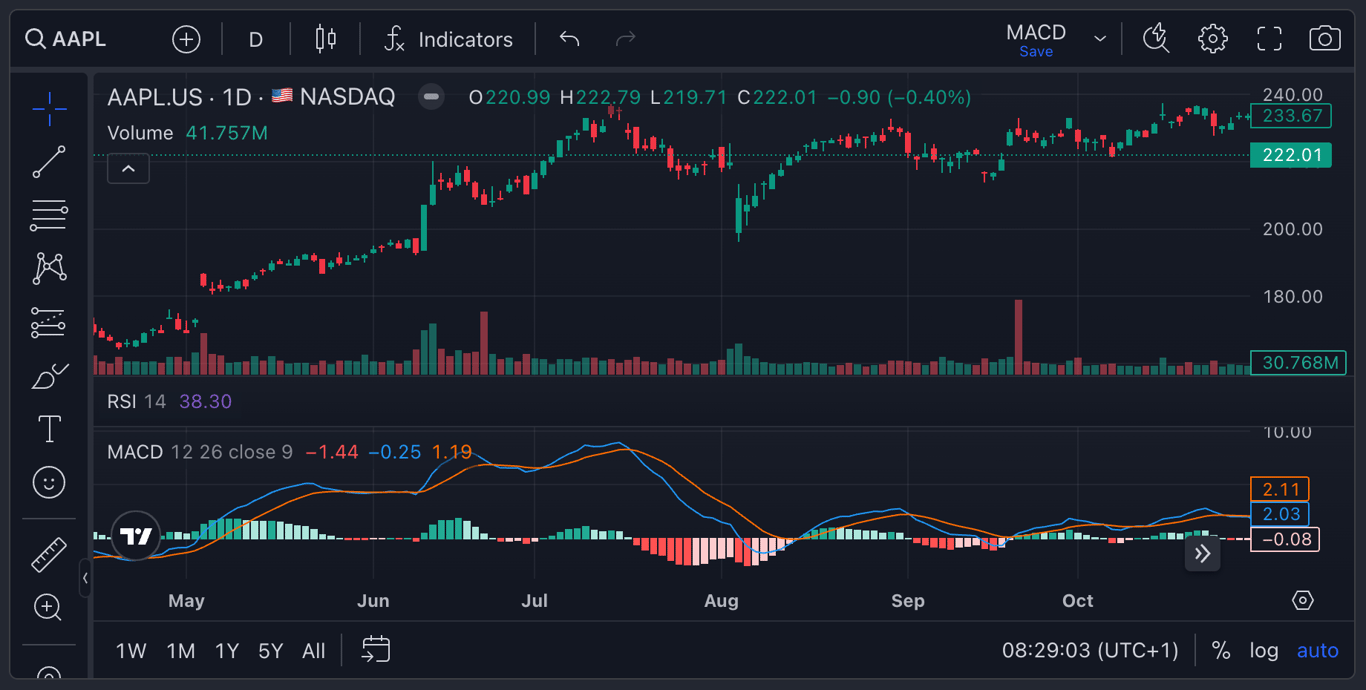Set range to 1Y
Viewport: 1366px width, 690px height.
[x=227, y=651]
